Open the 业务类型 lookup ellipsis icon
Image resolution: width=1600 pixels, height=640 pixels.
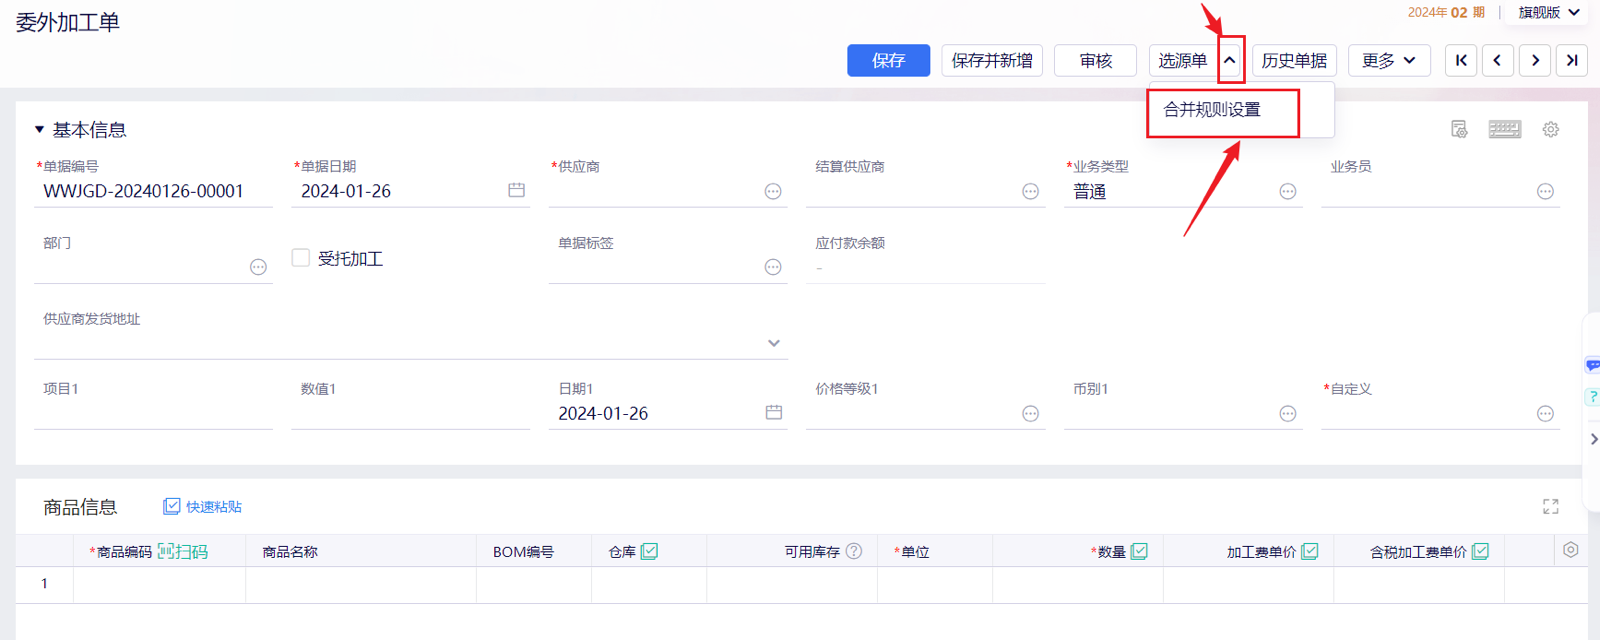(1288, 191)
